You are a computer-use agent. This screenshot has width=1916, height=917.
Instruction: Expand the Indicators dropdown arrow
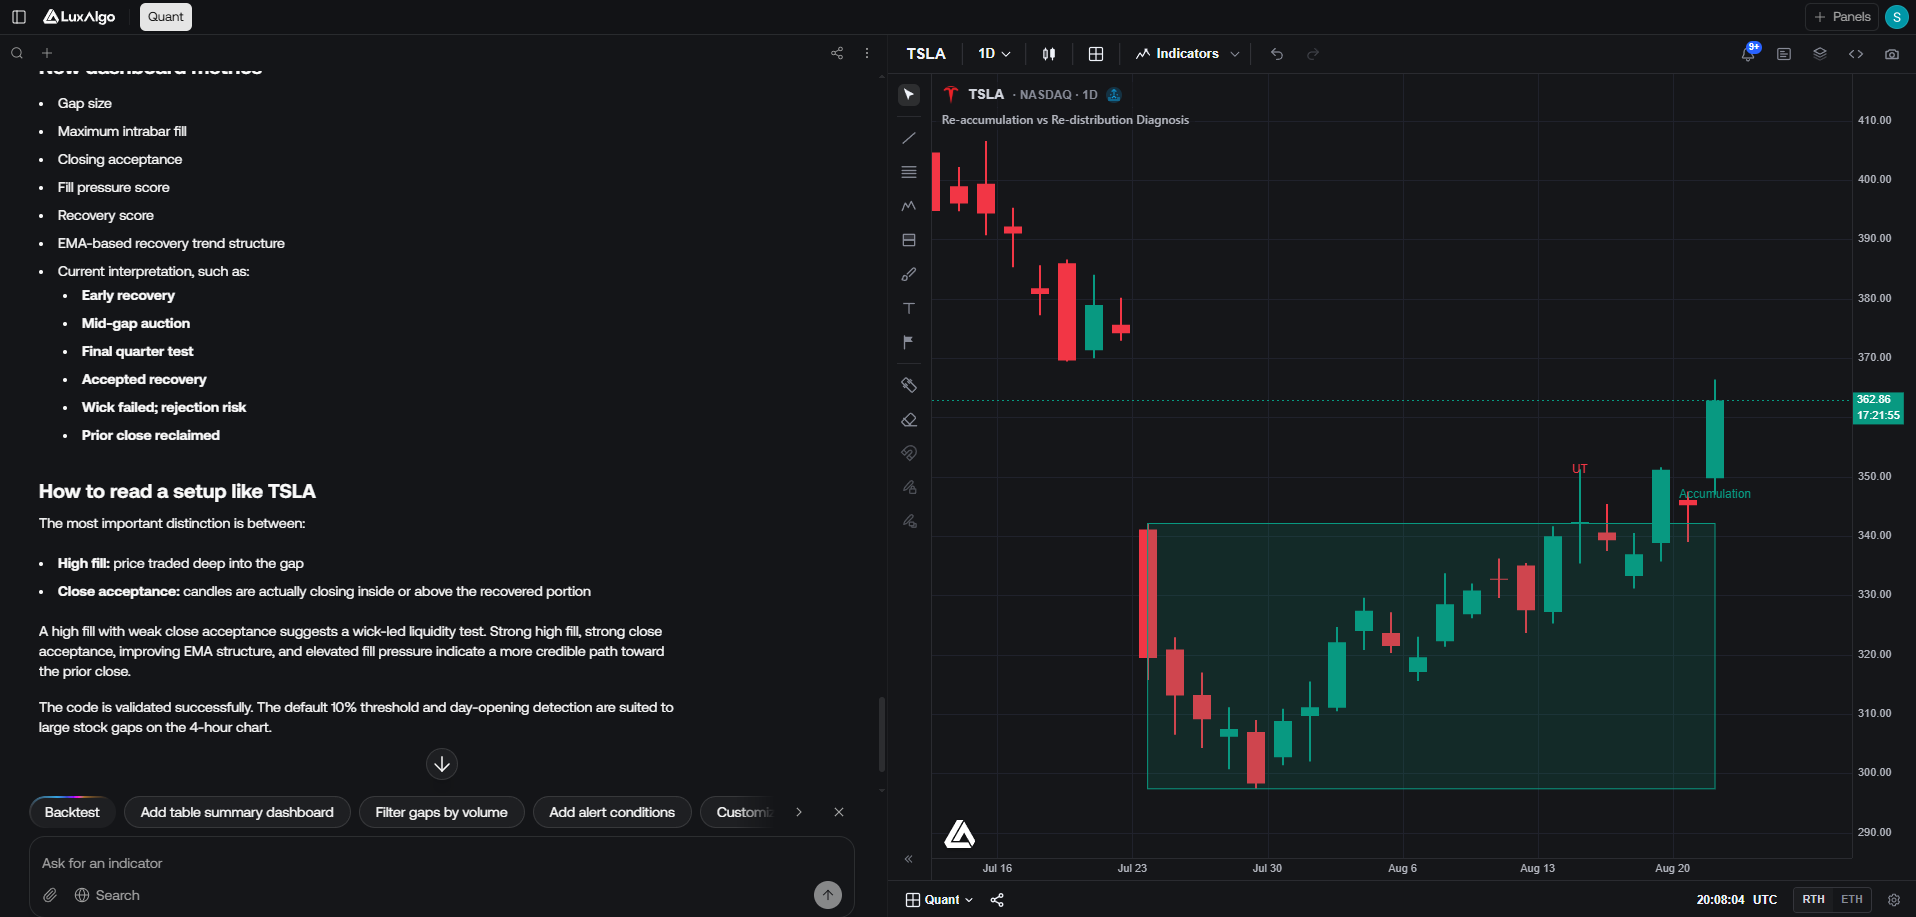(1235, 54)
